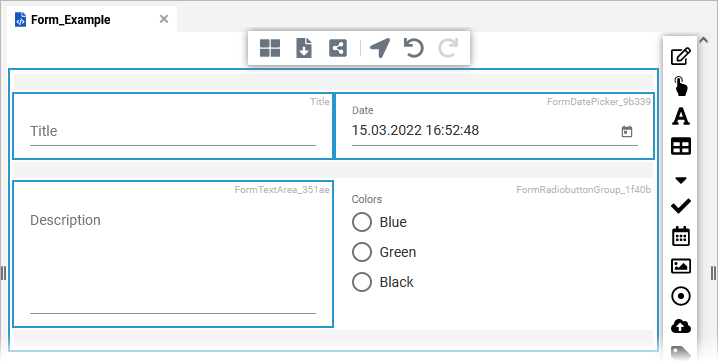
Task: Choose the button element with pointing hand icon
Action: tap(680, 86)
